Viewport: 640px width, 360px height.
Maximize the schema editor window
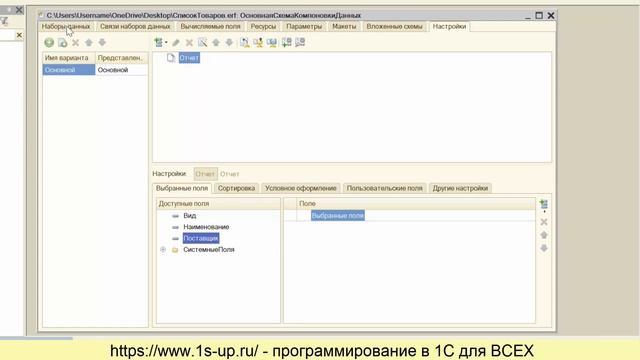coord(539,16)
